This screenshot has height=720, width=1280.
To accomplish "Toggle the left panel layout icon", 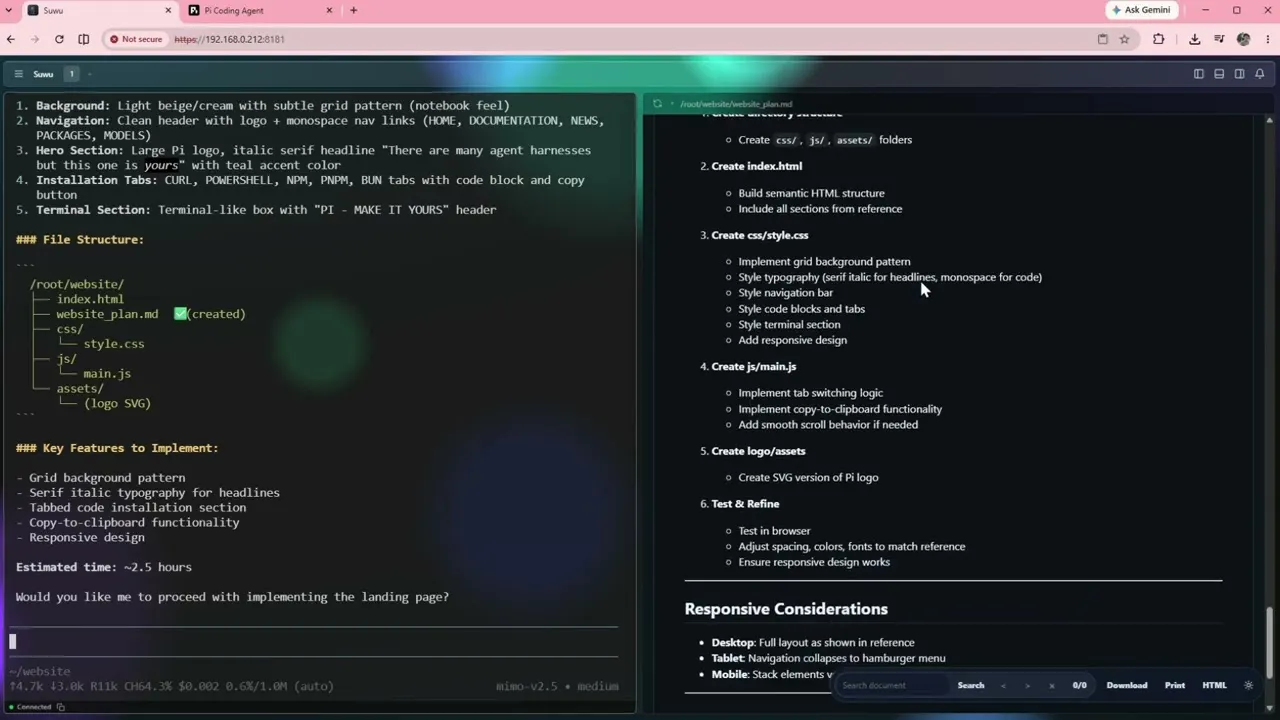I will 1199,74.
